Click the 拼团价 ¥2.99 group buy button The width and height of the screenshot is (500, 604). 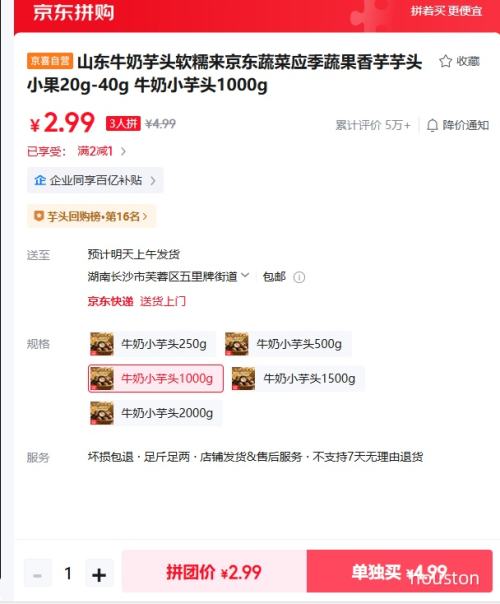[x=214, y=571]
